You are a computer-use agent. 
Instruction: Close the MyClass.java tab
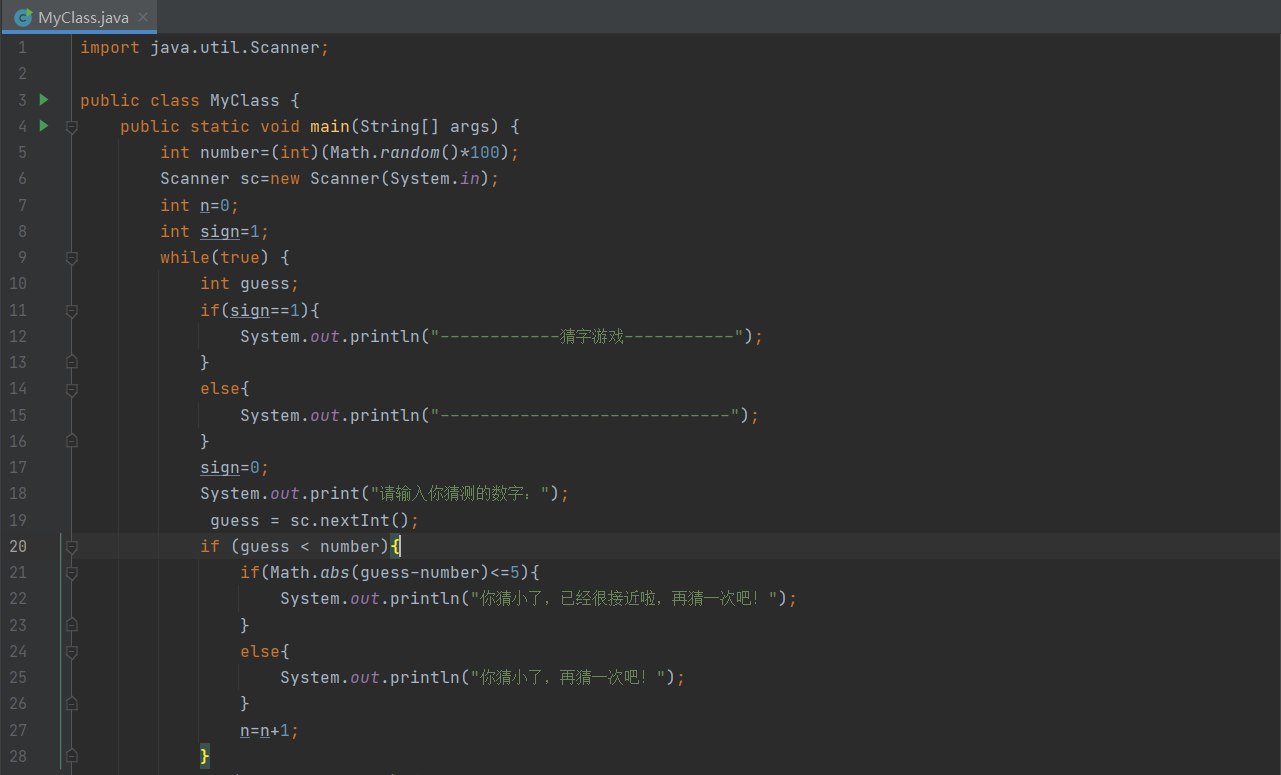[x=143, y=18]
